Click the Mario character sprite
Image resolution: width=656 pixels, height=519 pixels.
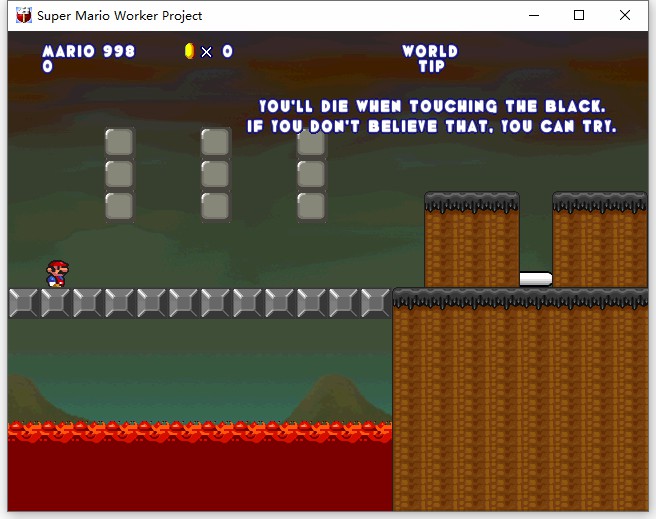coord(57,274)
